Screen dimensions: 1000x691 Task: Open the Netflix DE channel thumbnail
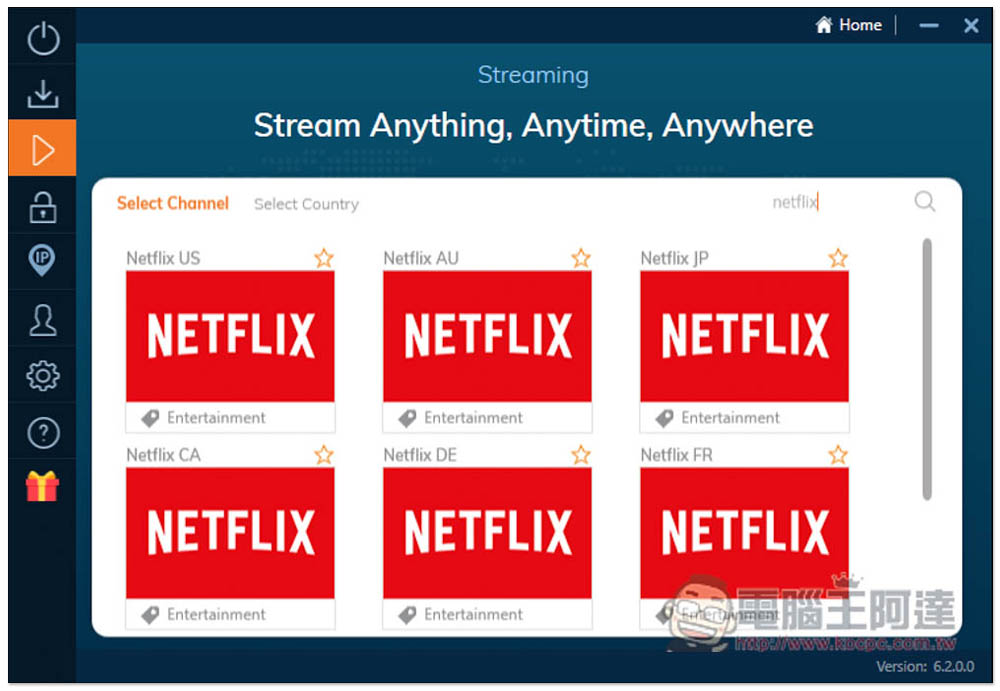487,533
